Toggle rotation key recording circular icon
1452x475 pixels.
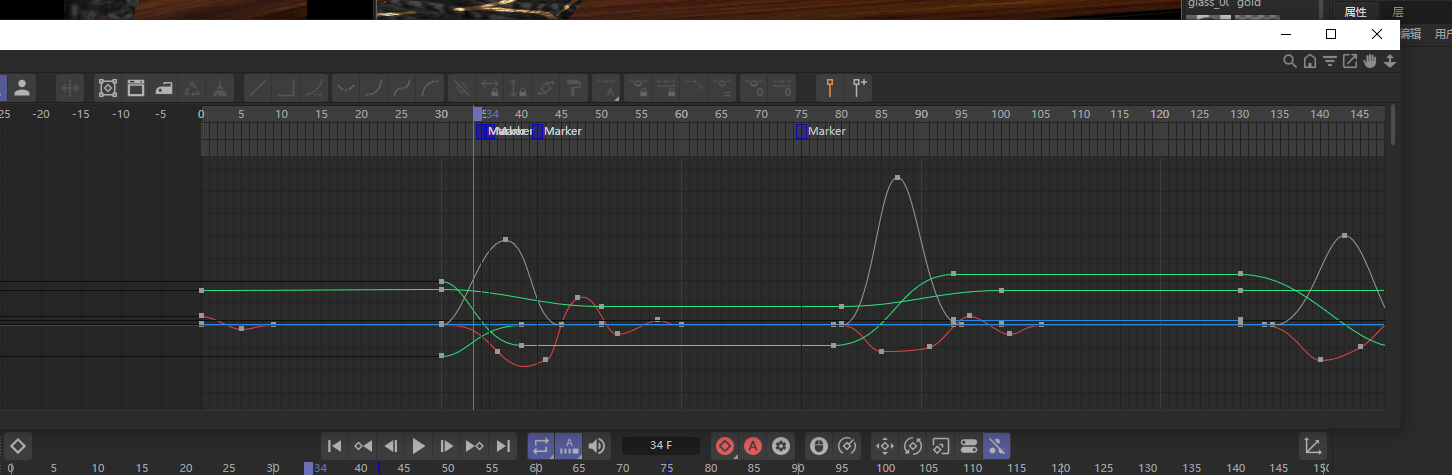click(912, 446)
